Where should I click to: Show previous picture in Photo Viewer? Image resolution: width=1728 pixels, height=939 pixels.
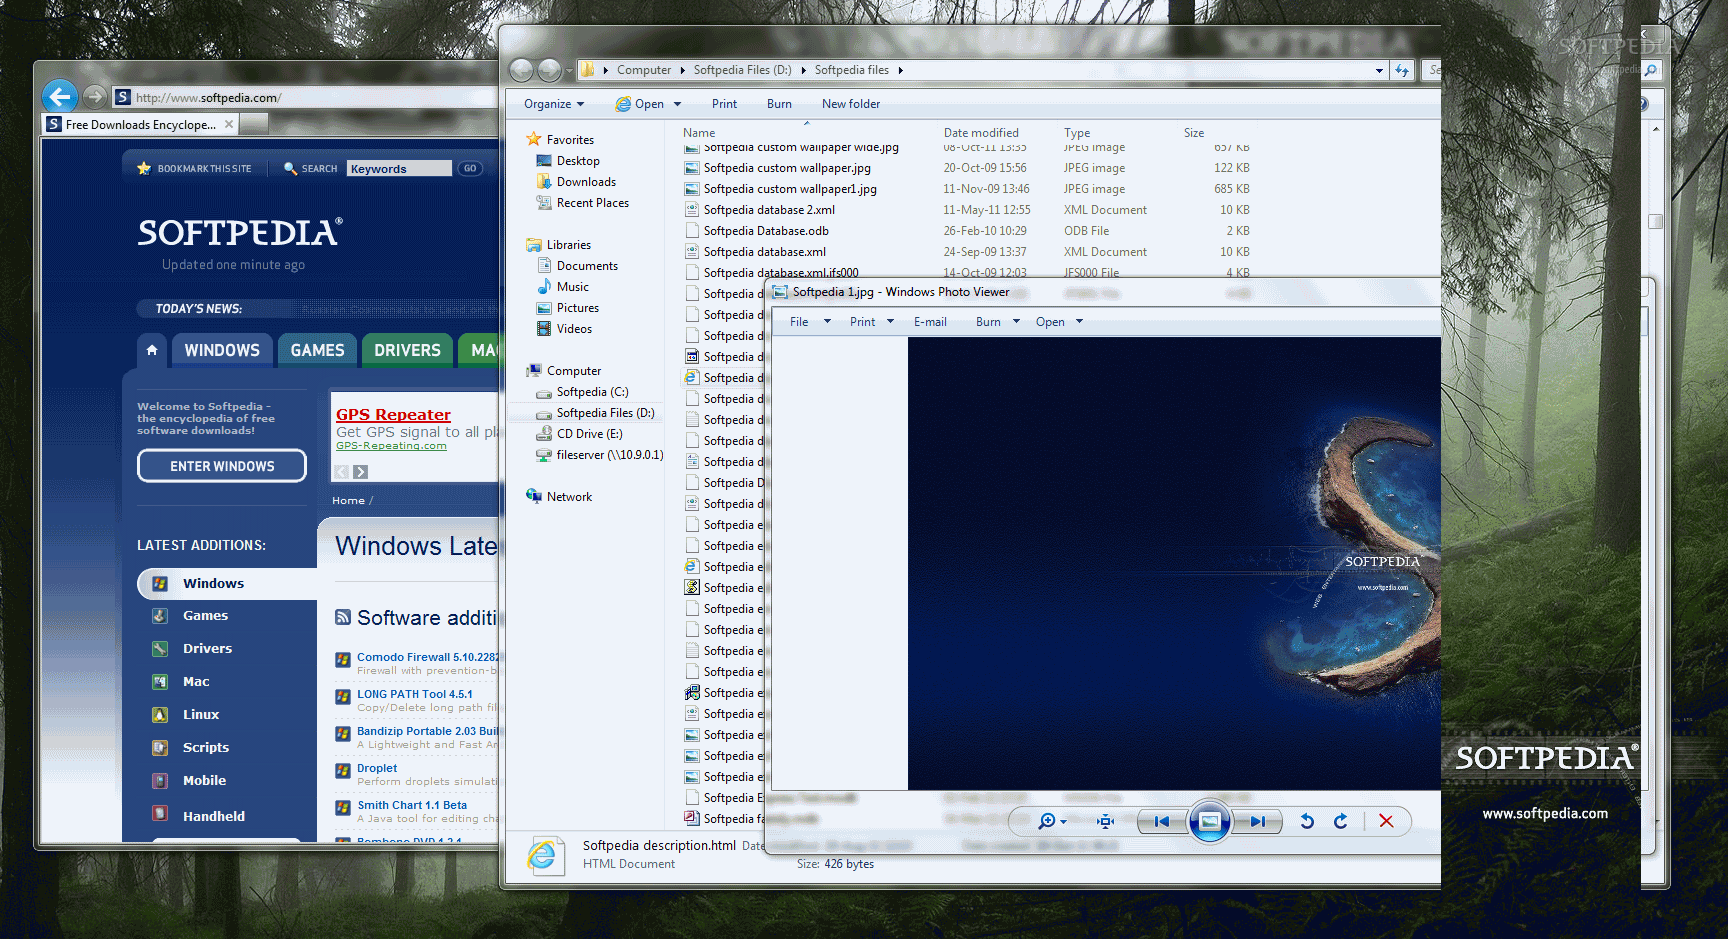[x=1162, y=821]
